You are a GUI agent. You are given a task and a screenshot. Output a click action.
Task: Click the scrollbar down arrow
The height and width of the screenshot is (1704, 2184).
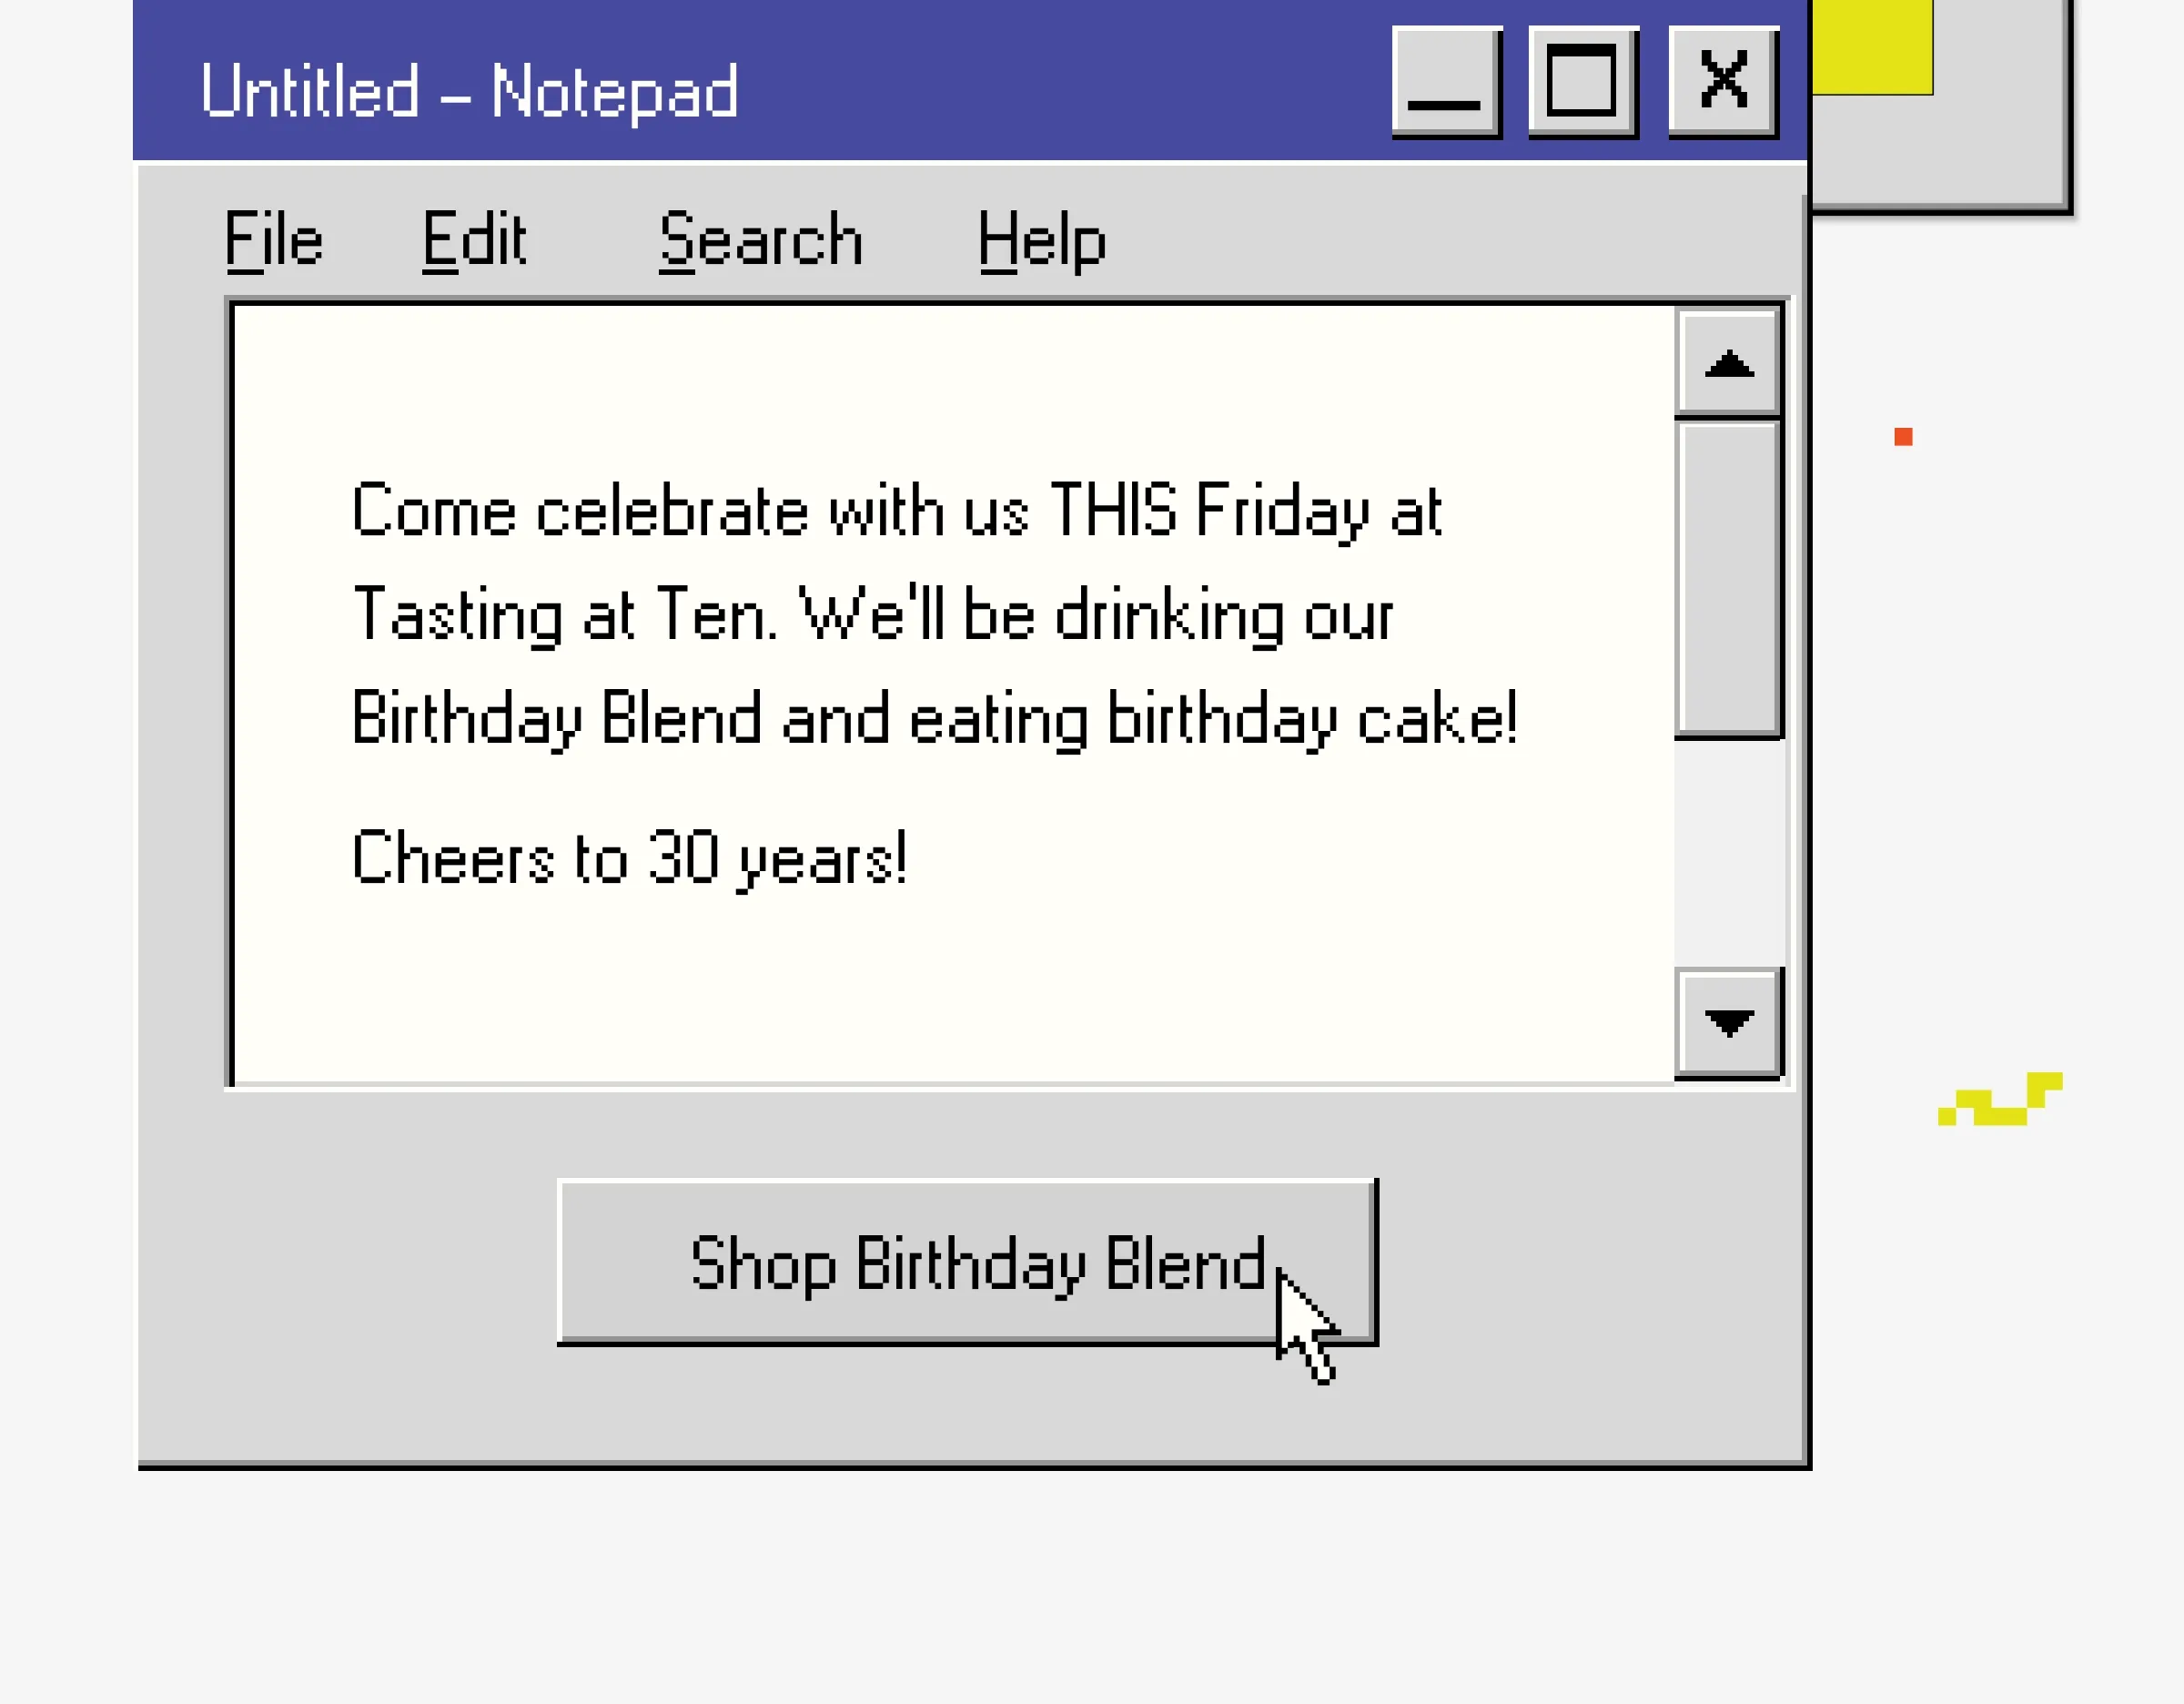(1728, 1022)
